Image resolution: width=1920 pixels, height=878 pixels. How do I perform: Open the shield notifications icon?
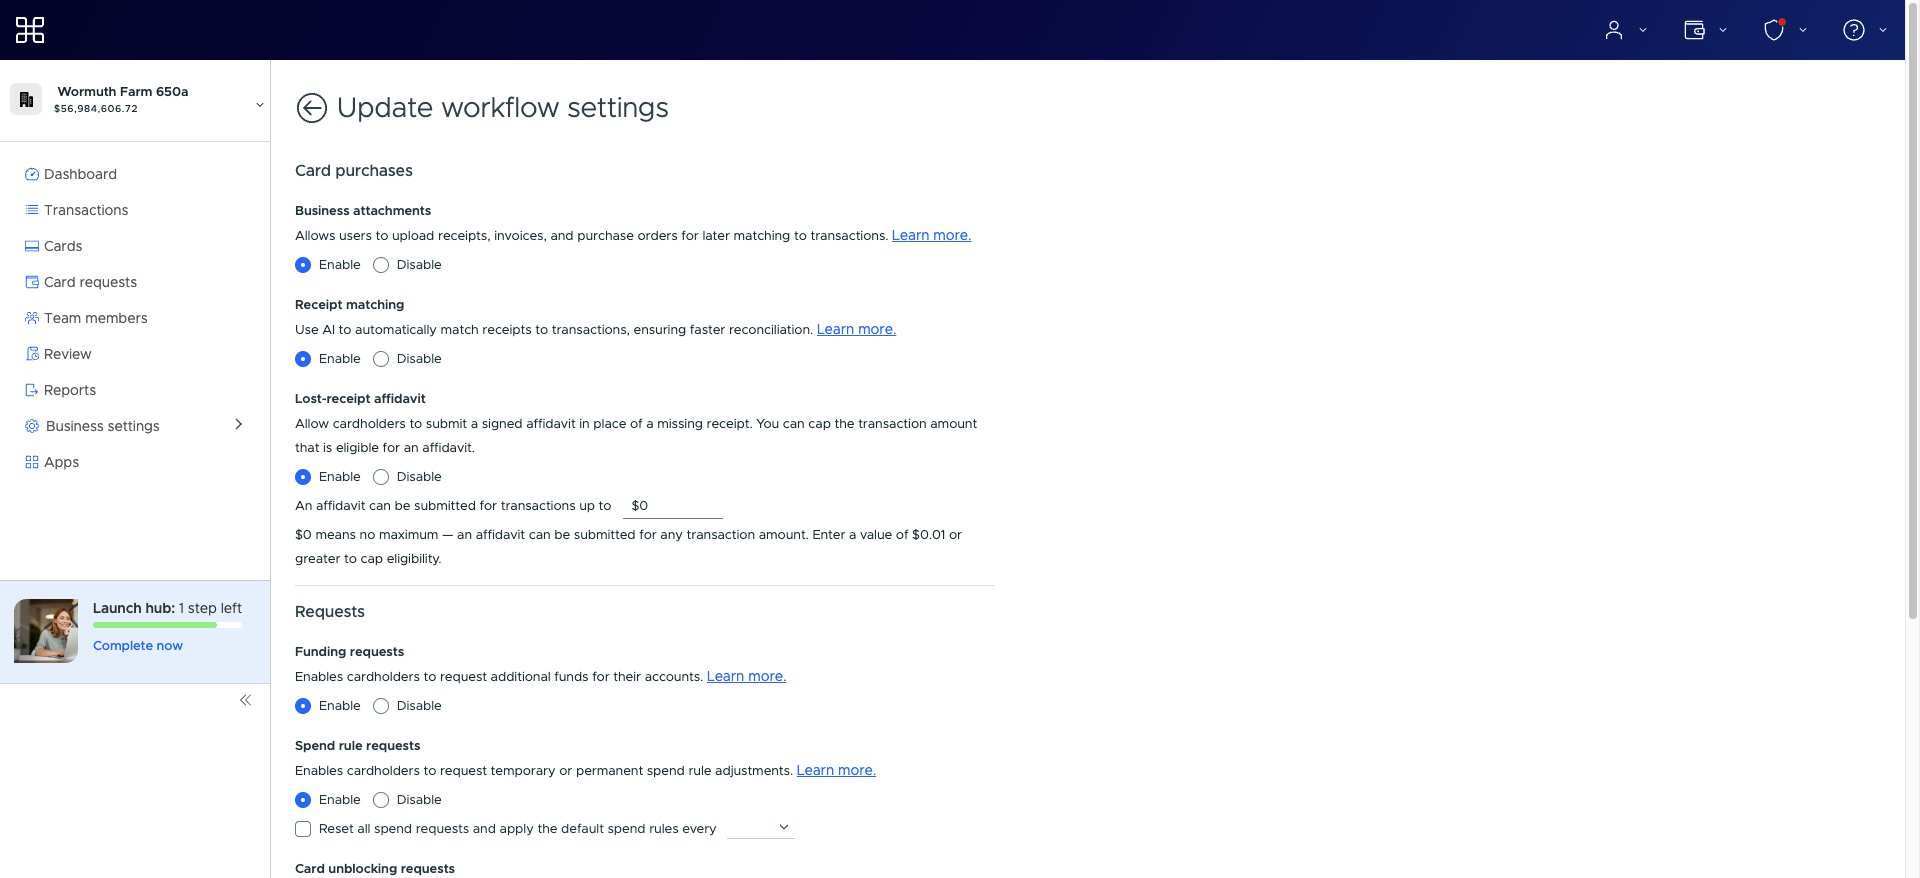pos(1774,30)
